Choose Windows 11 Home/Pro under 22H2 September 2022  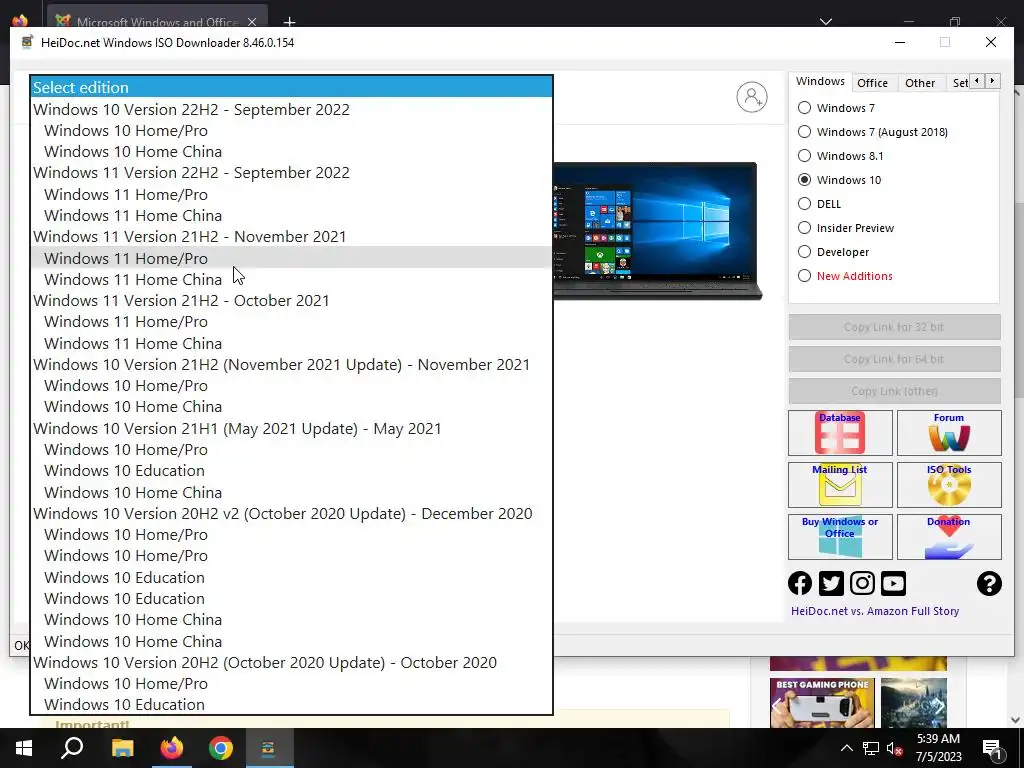coord(292,195)
